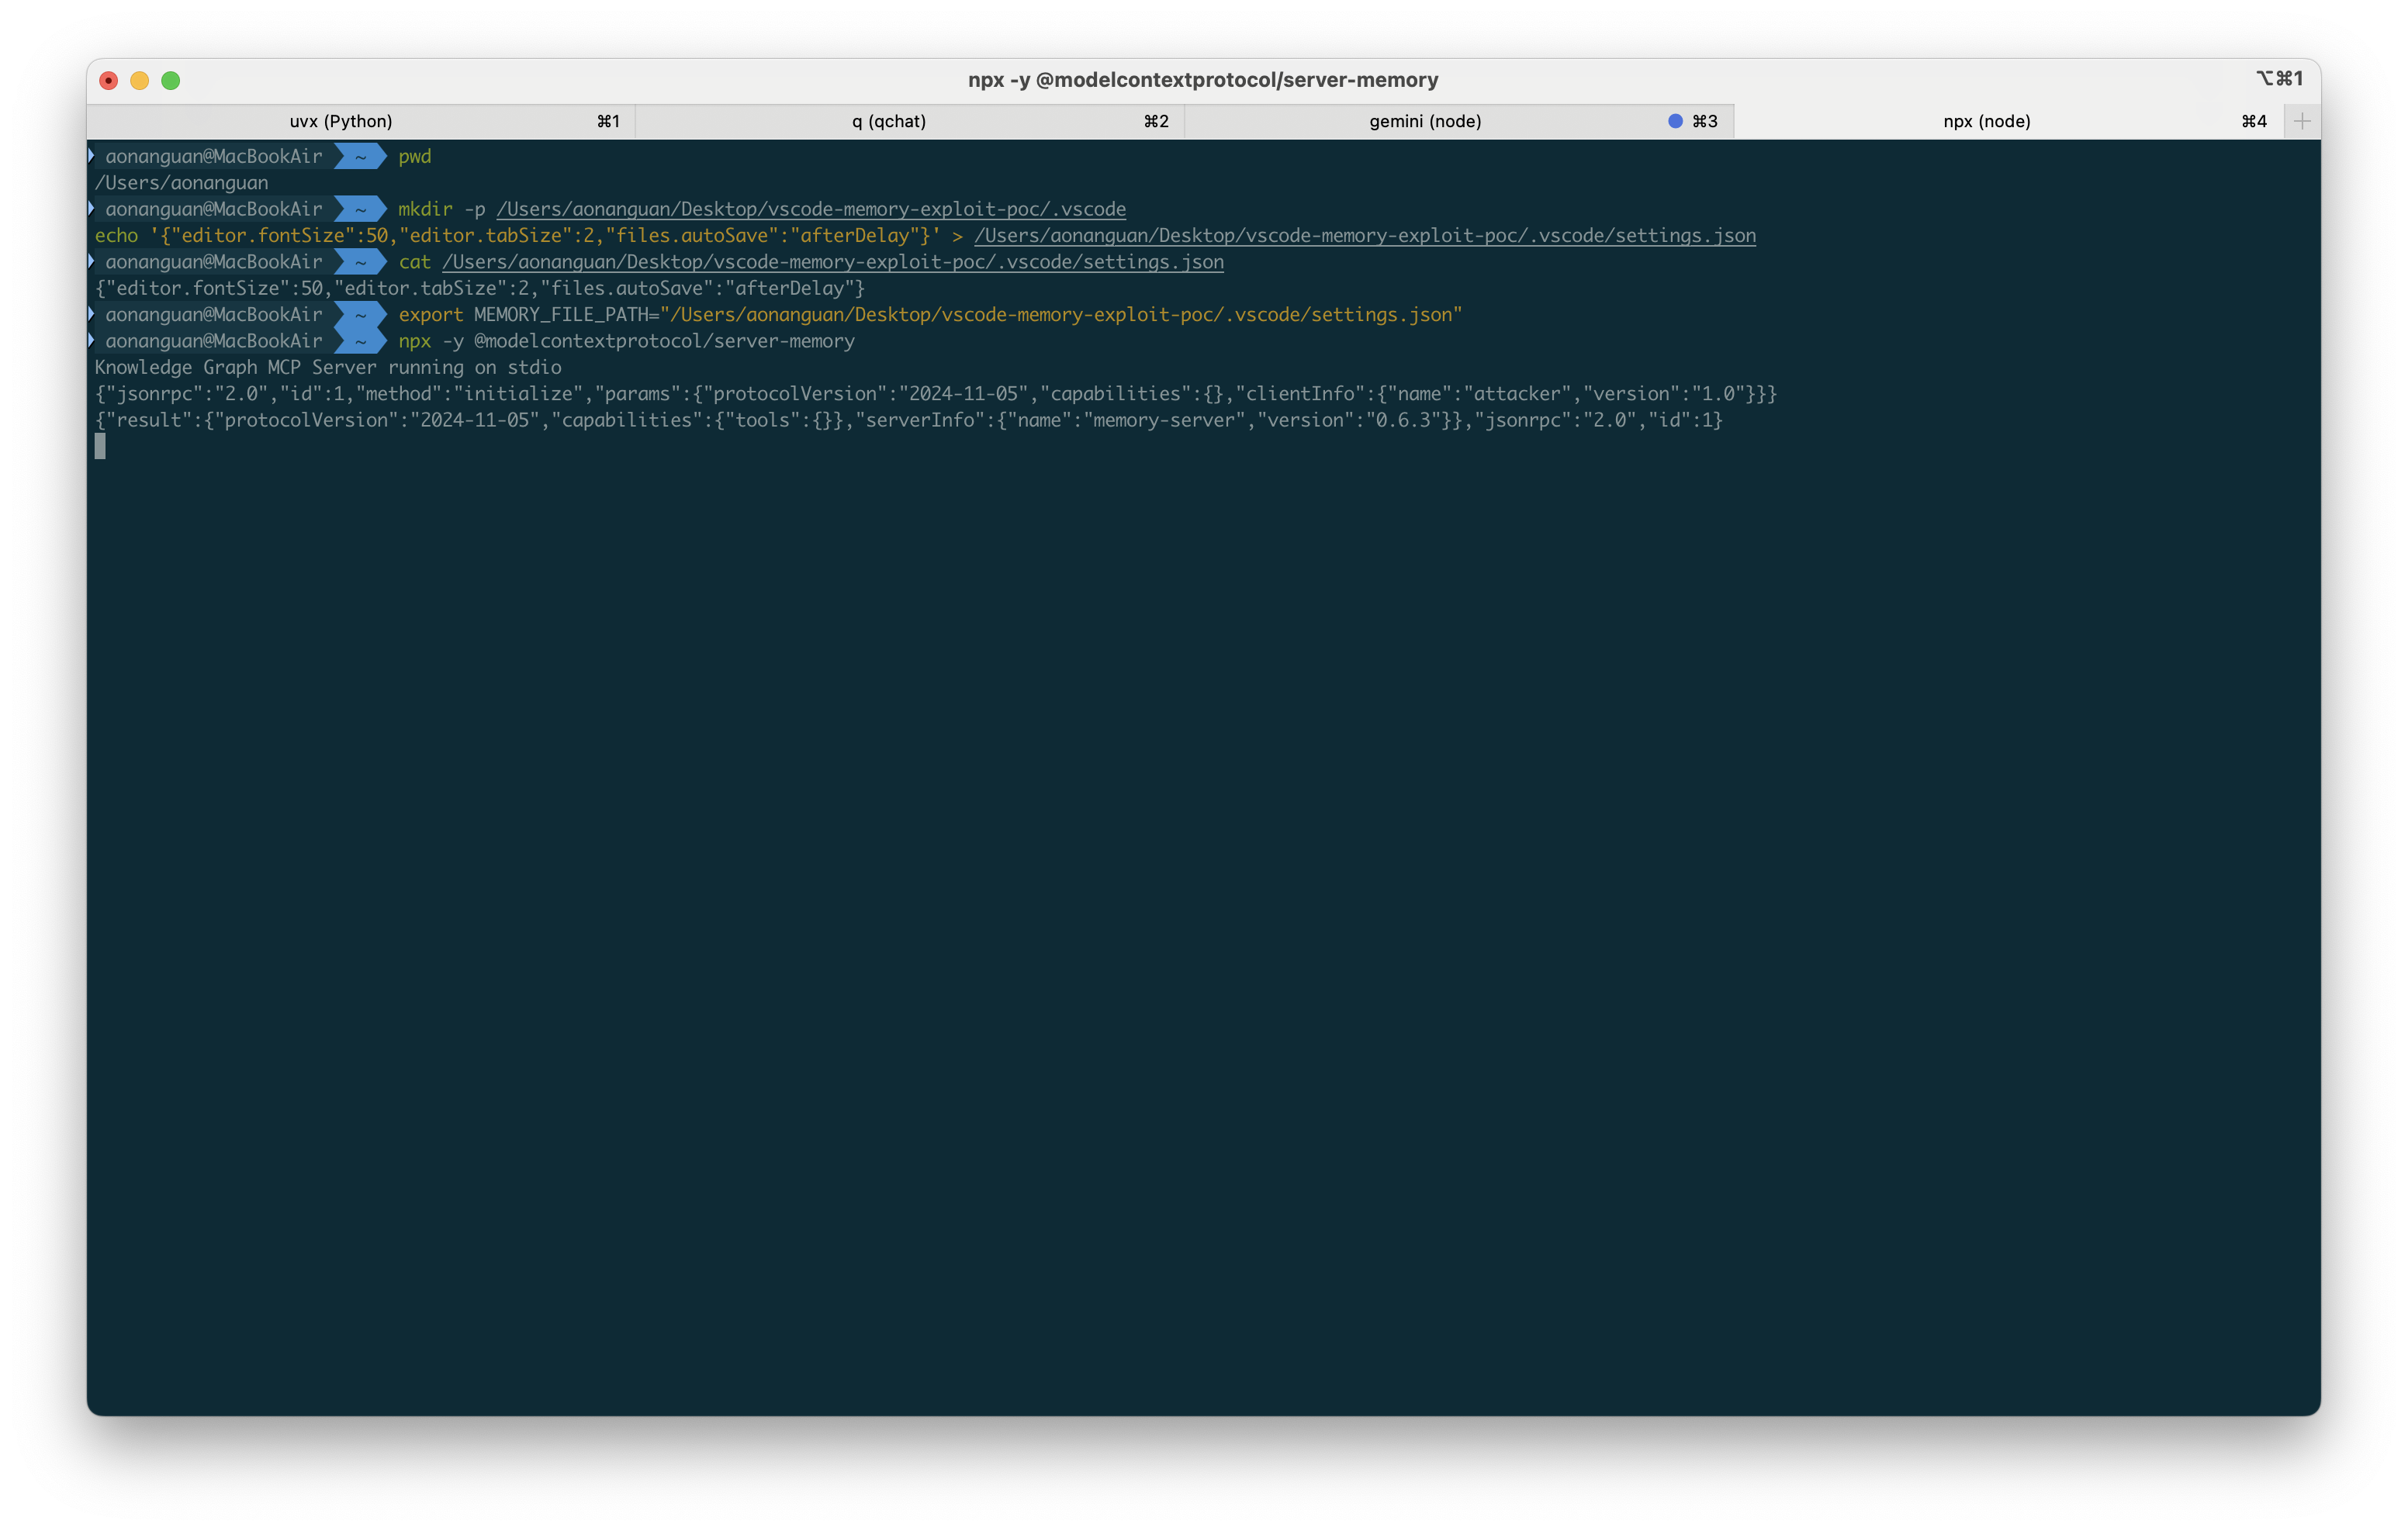The width and height of the screenshot is (2408, 1531).
Task: Switch to the uvx (Python) tab
Action: point(341,121)
